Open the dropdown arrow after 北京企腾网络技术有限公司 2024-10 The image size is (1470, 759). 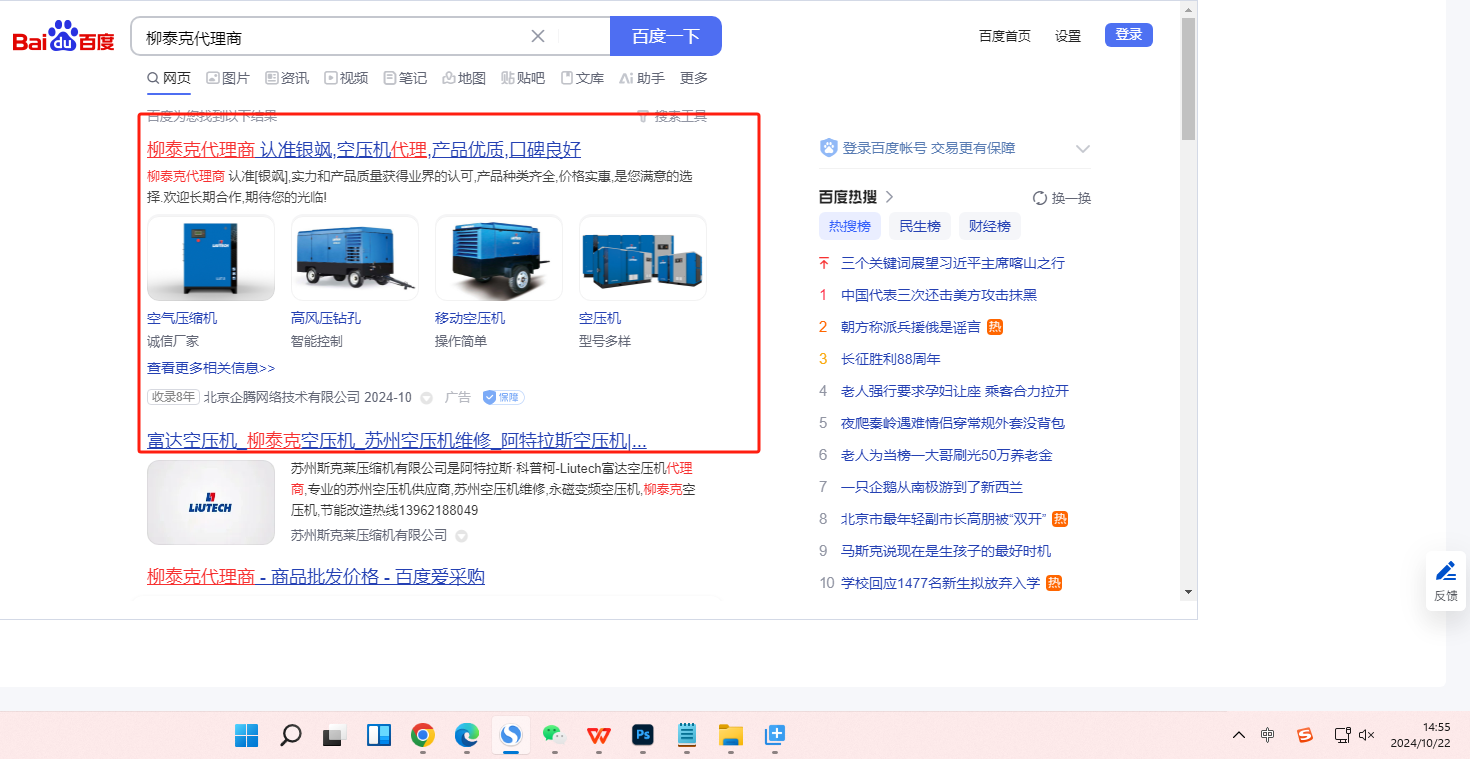[x=426, y=398]
